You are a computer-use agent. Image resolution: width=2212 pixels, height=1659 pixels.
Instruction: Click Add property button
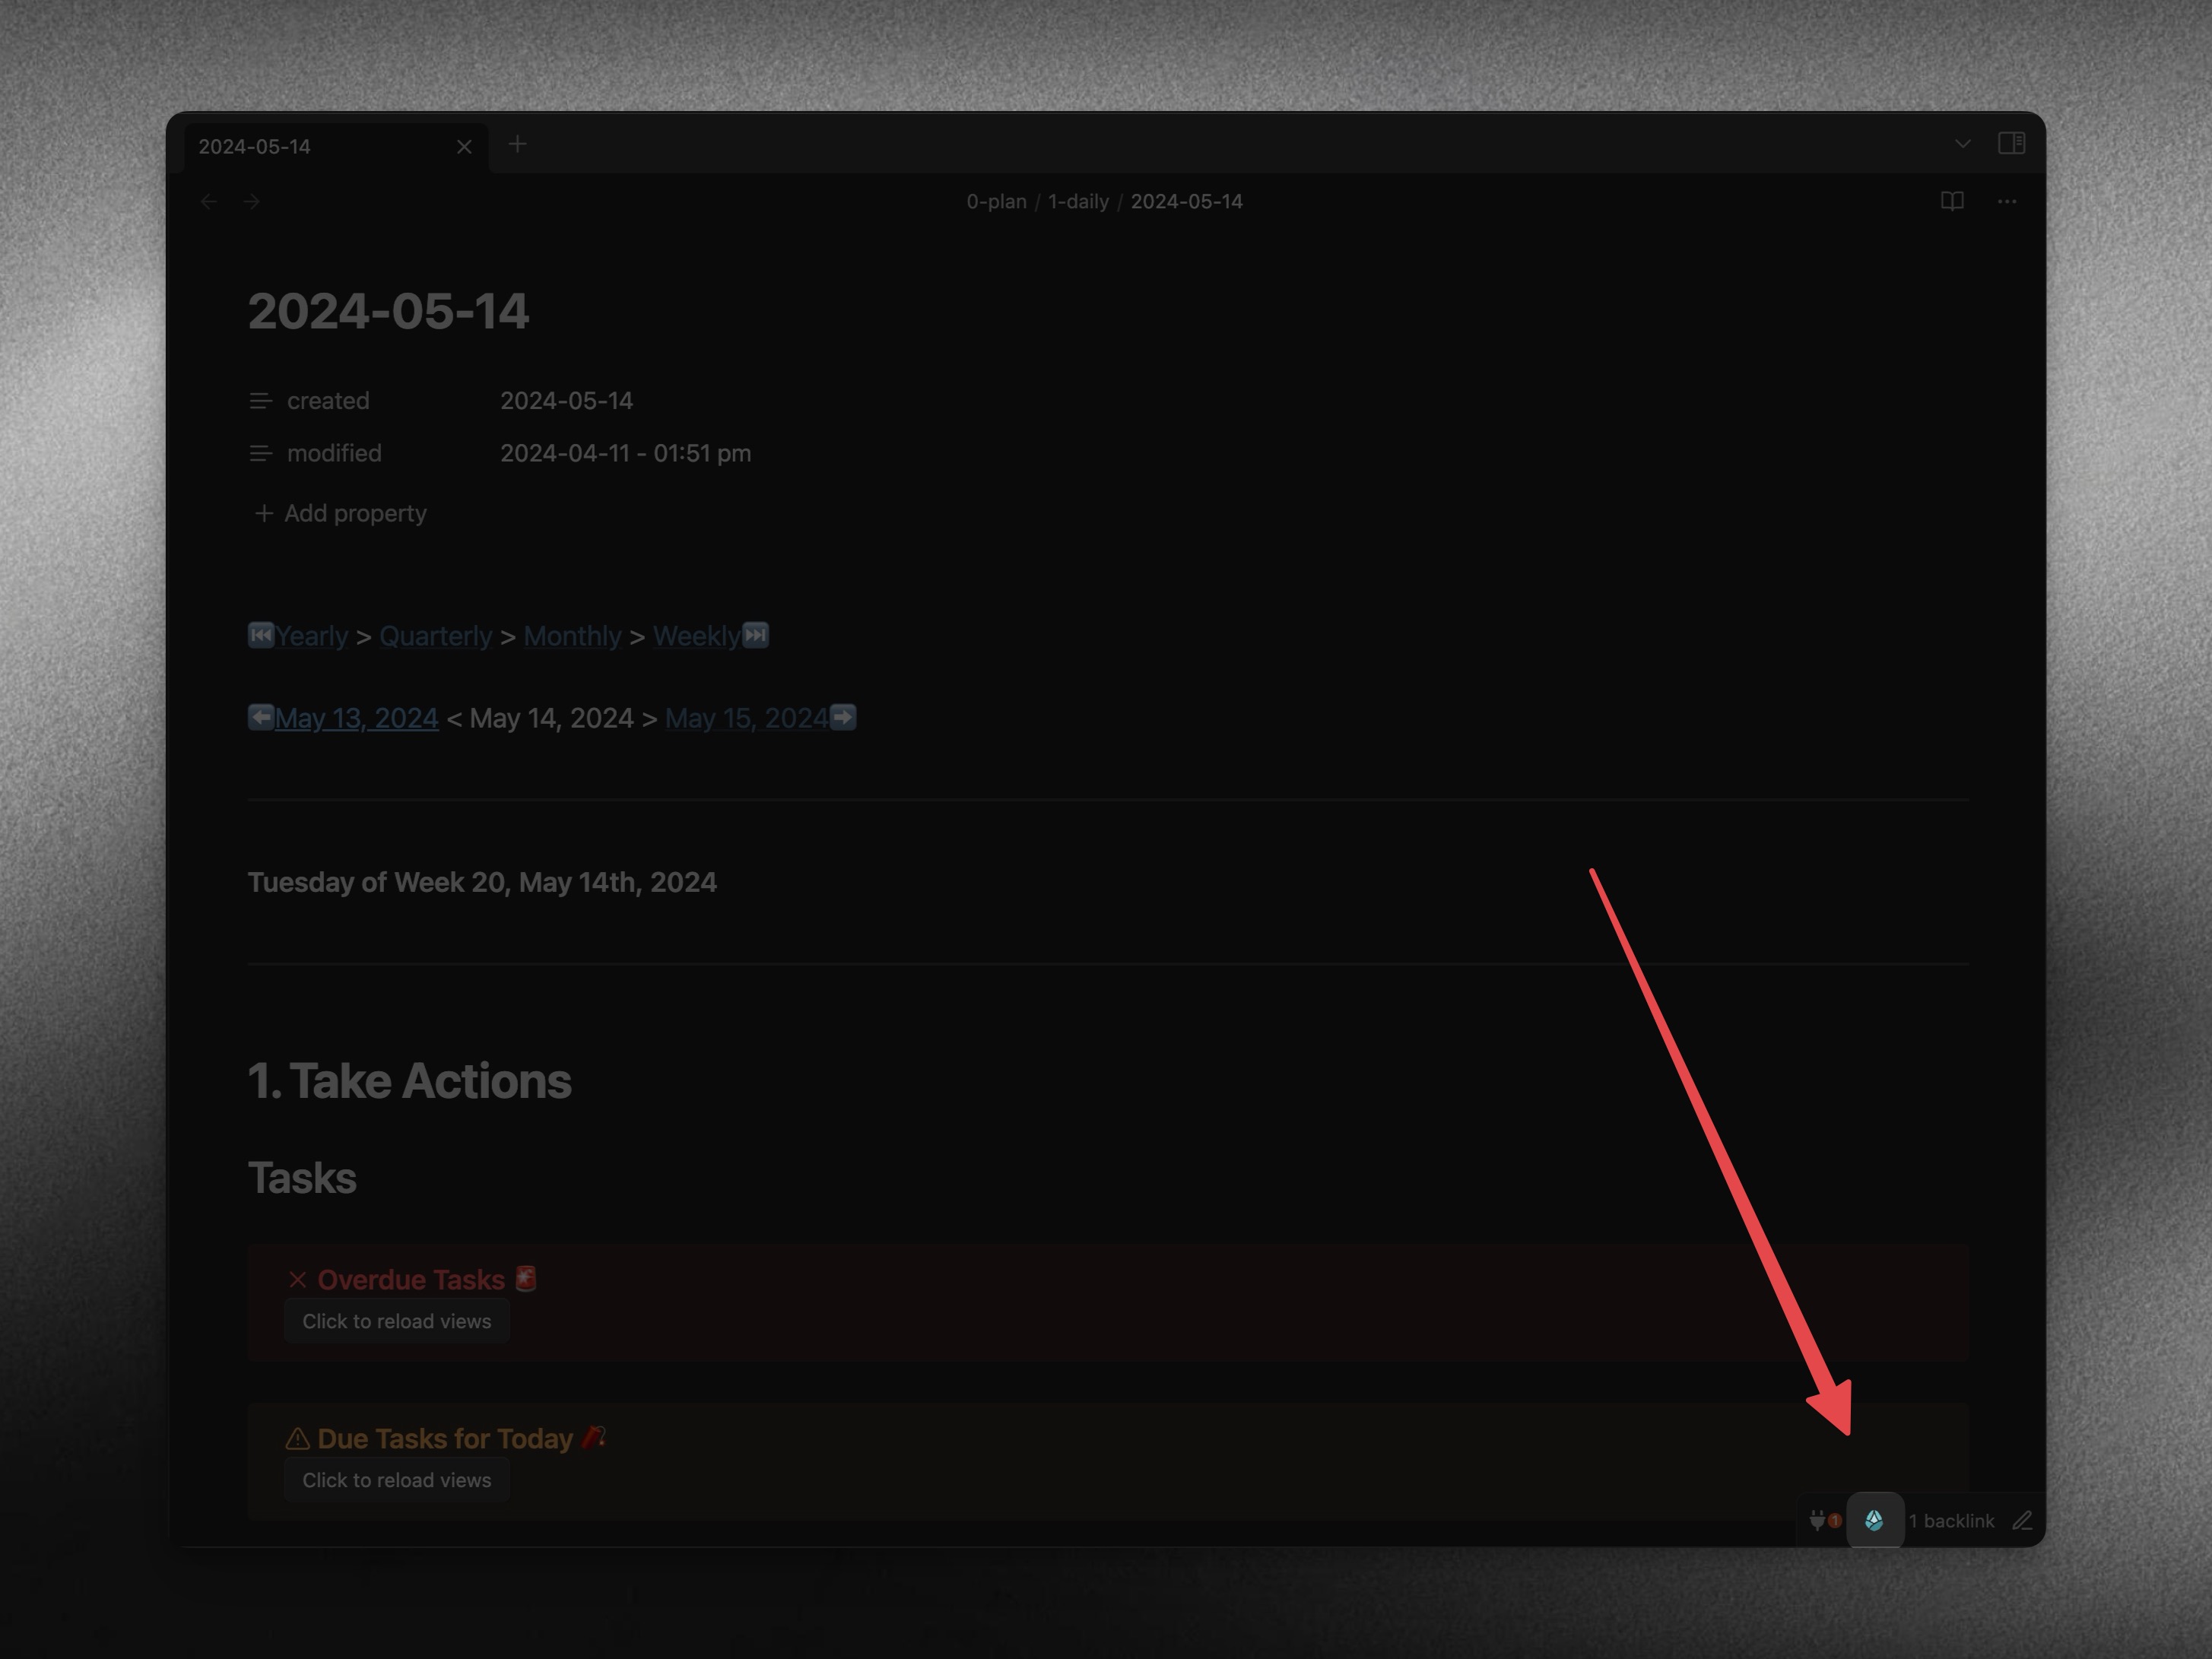(341, 513)
